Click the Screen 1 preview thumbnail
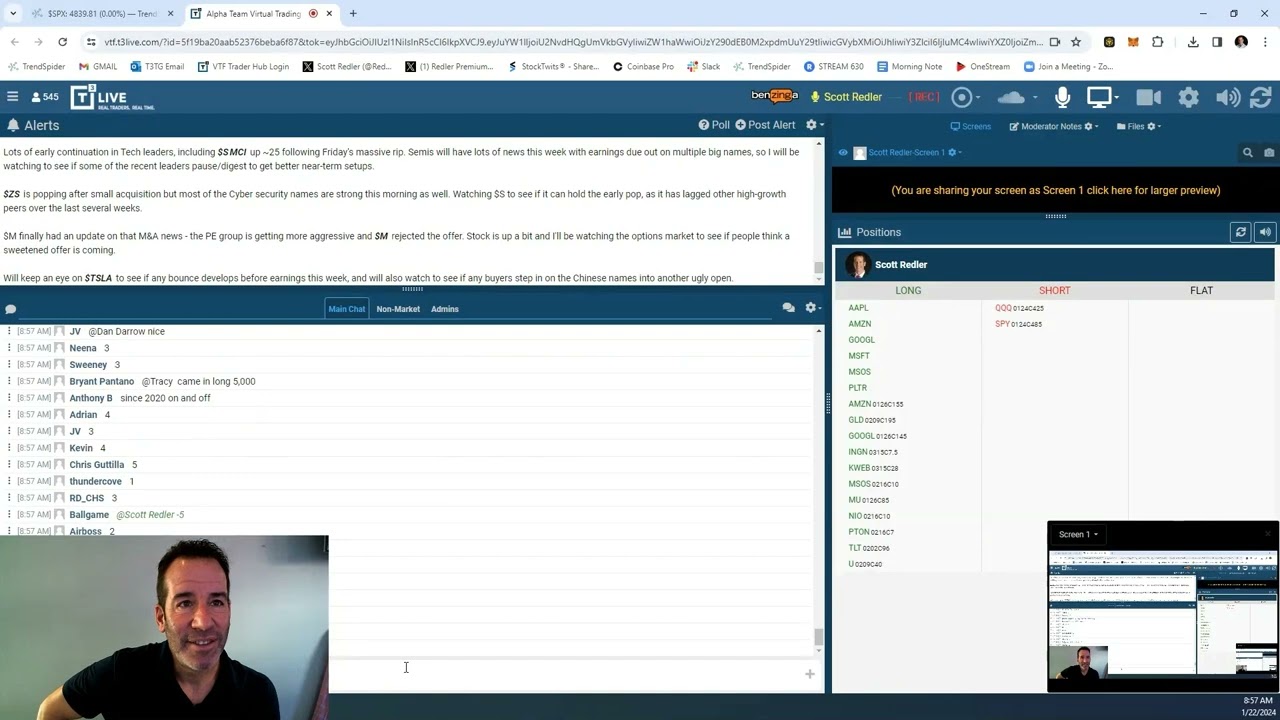Image resolution: width=1280 pixels, height=720 pixels. (x=1162, y=617)
